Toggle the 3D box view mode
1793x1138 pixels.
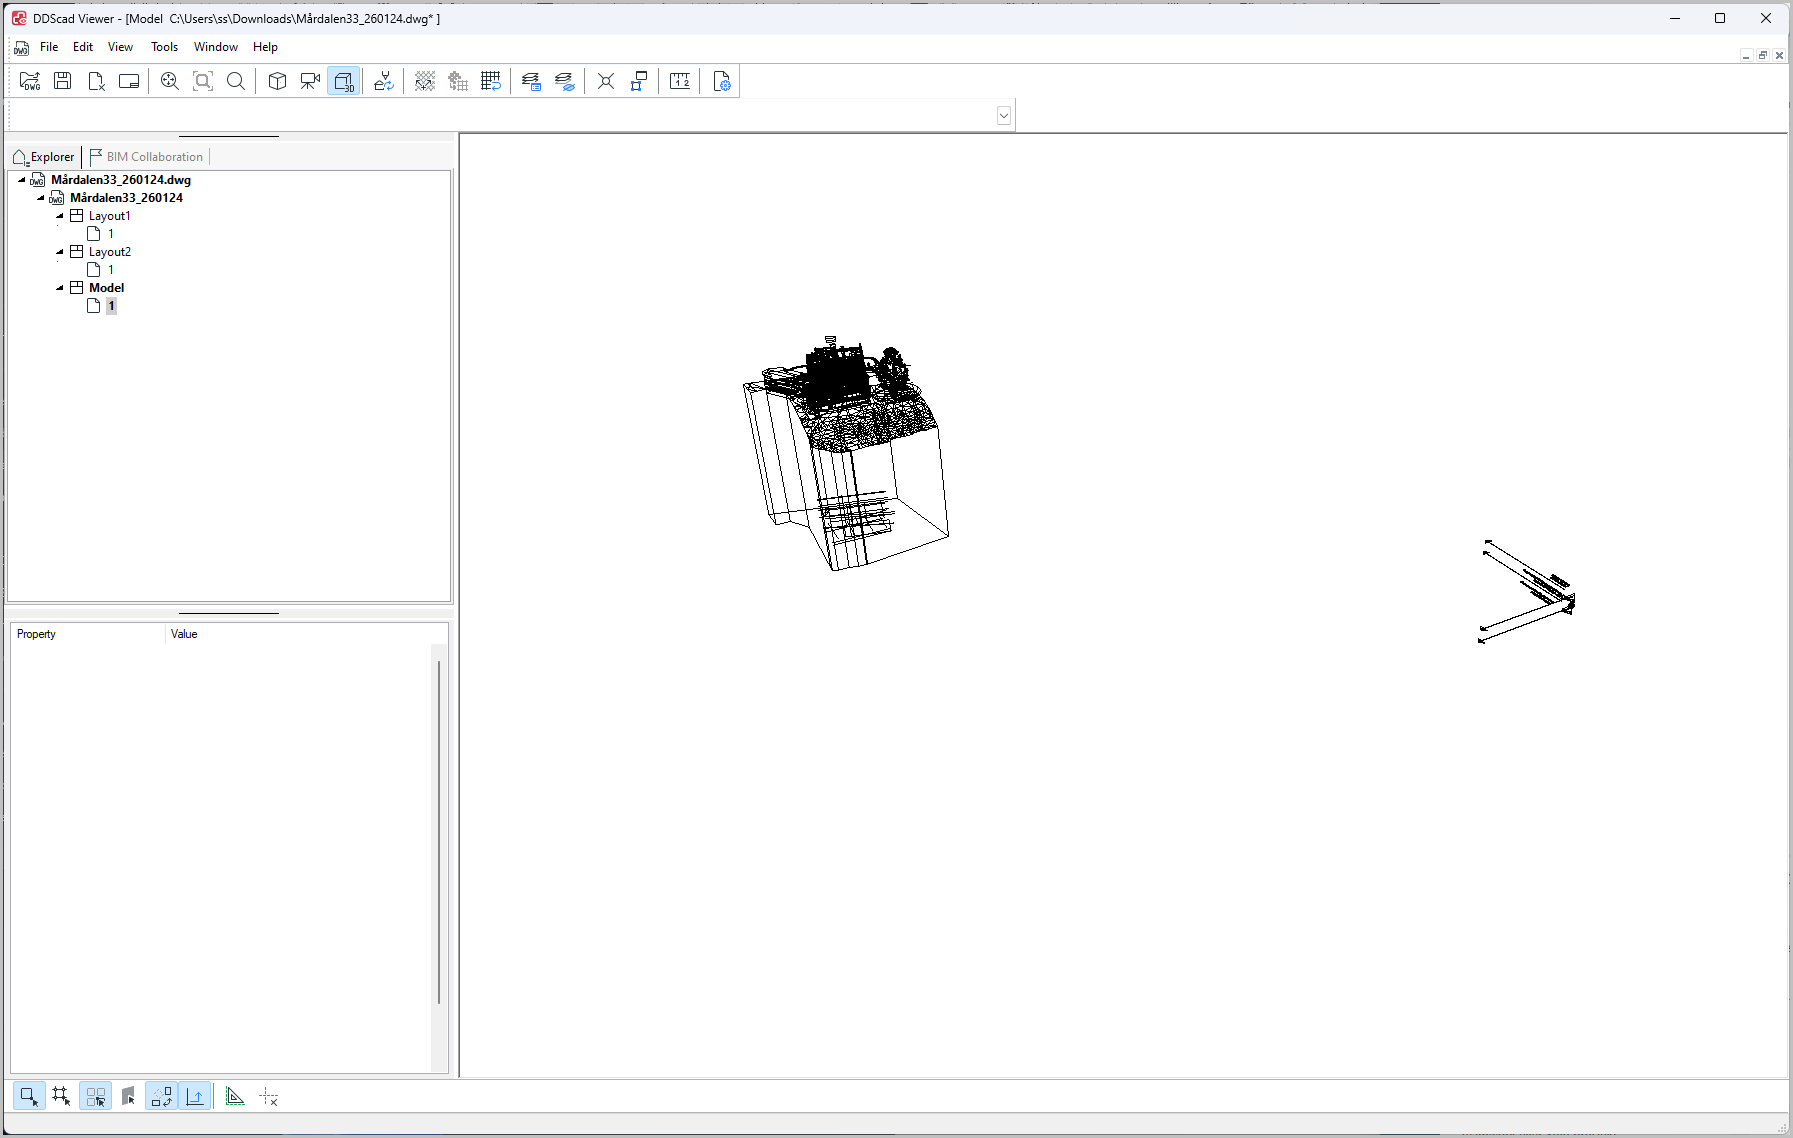point(344,82)
